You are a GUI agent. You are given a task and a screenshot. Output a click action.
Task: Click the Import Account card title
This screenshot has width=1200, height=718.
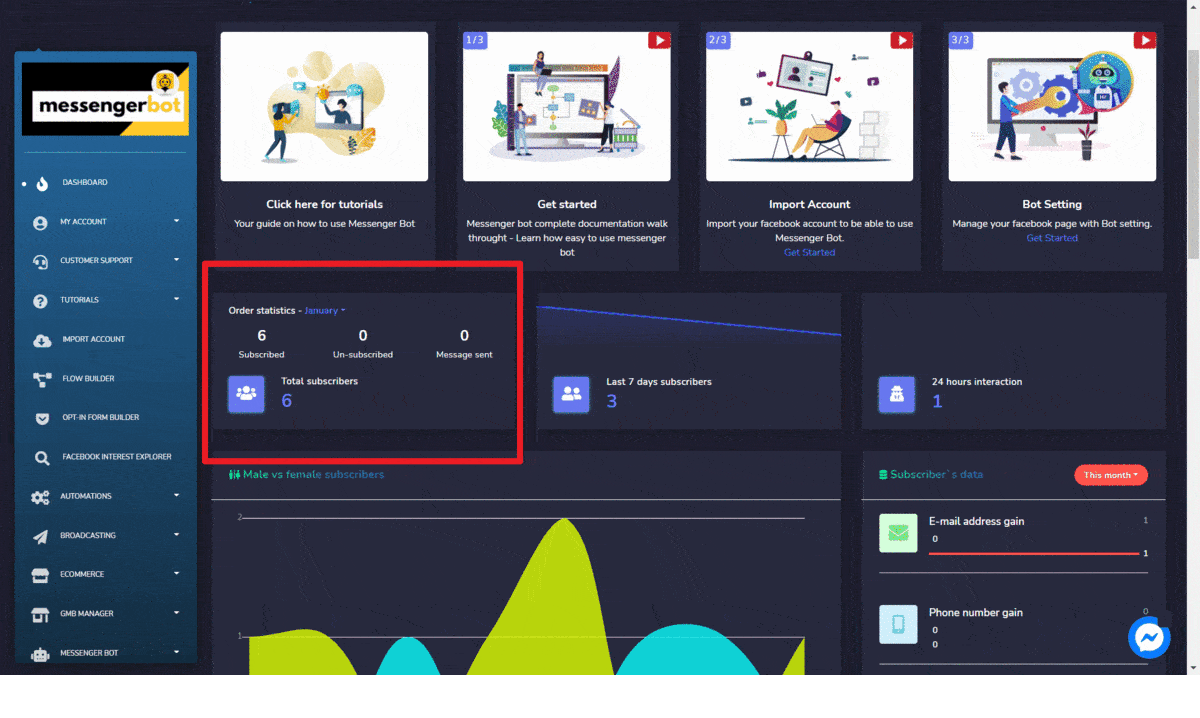pos(810,204)
